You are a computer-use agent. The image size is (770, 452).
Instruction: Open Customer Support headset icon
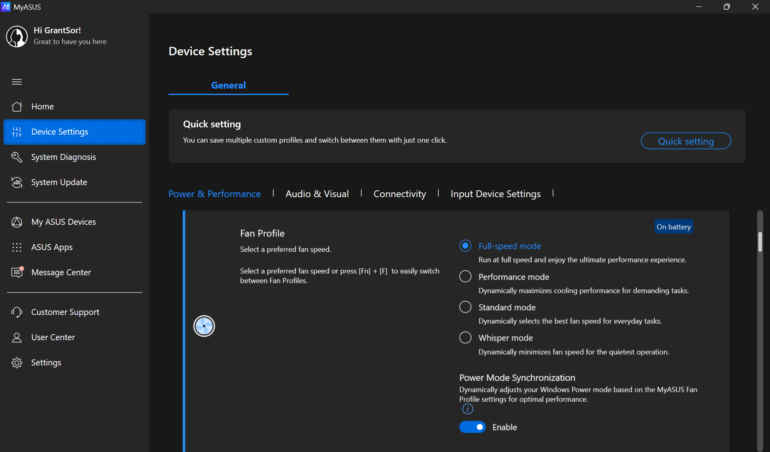point(17,312)
